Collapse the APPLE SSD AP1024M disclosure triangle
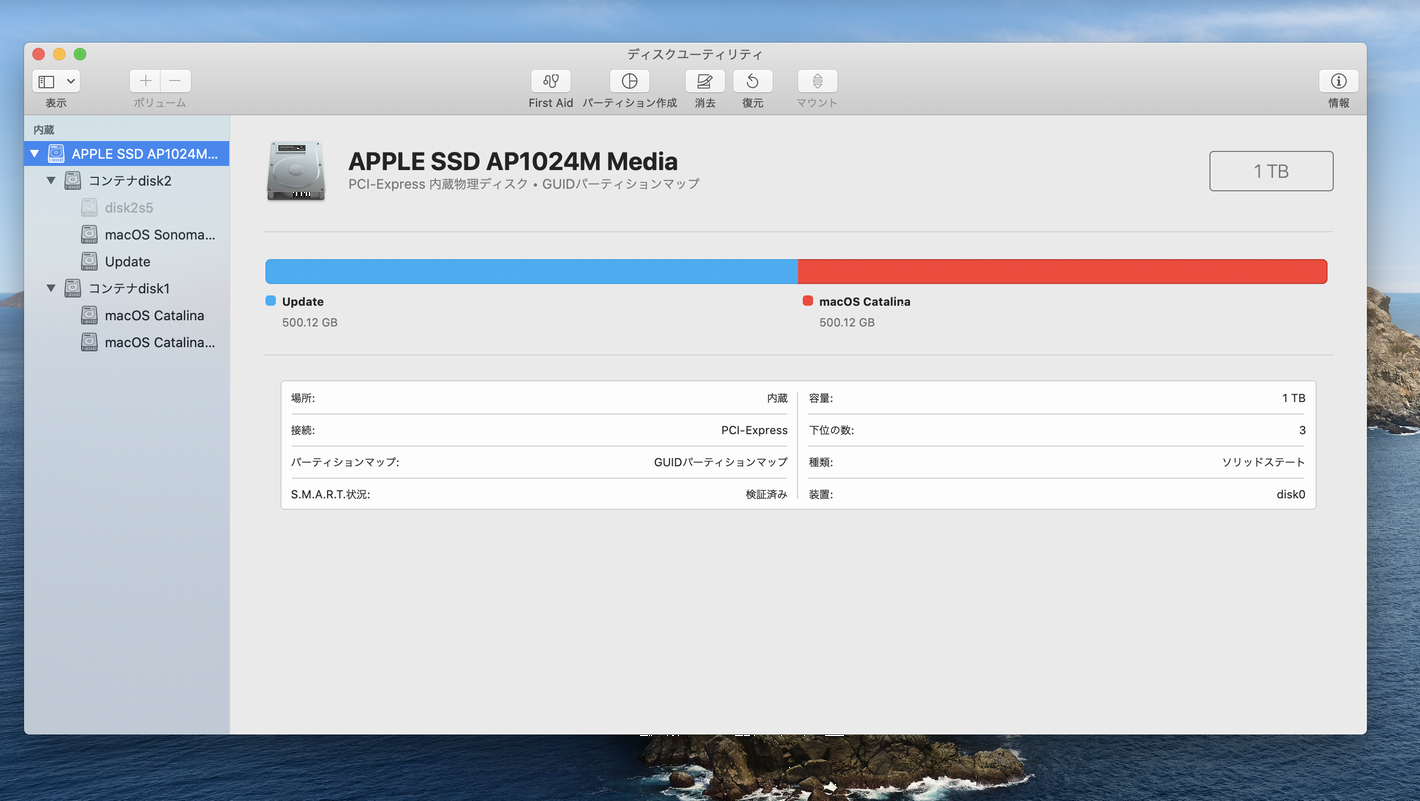 click(x=35, y=154)
